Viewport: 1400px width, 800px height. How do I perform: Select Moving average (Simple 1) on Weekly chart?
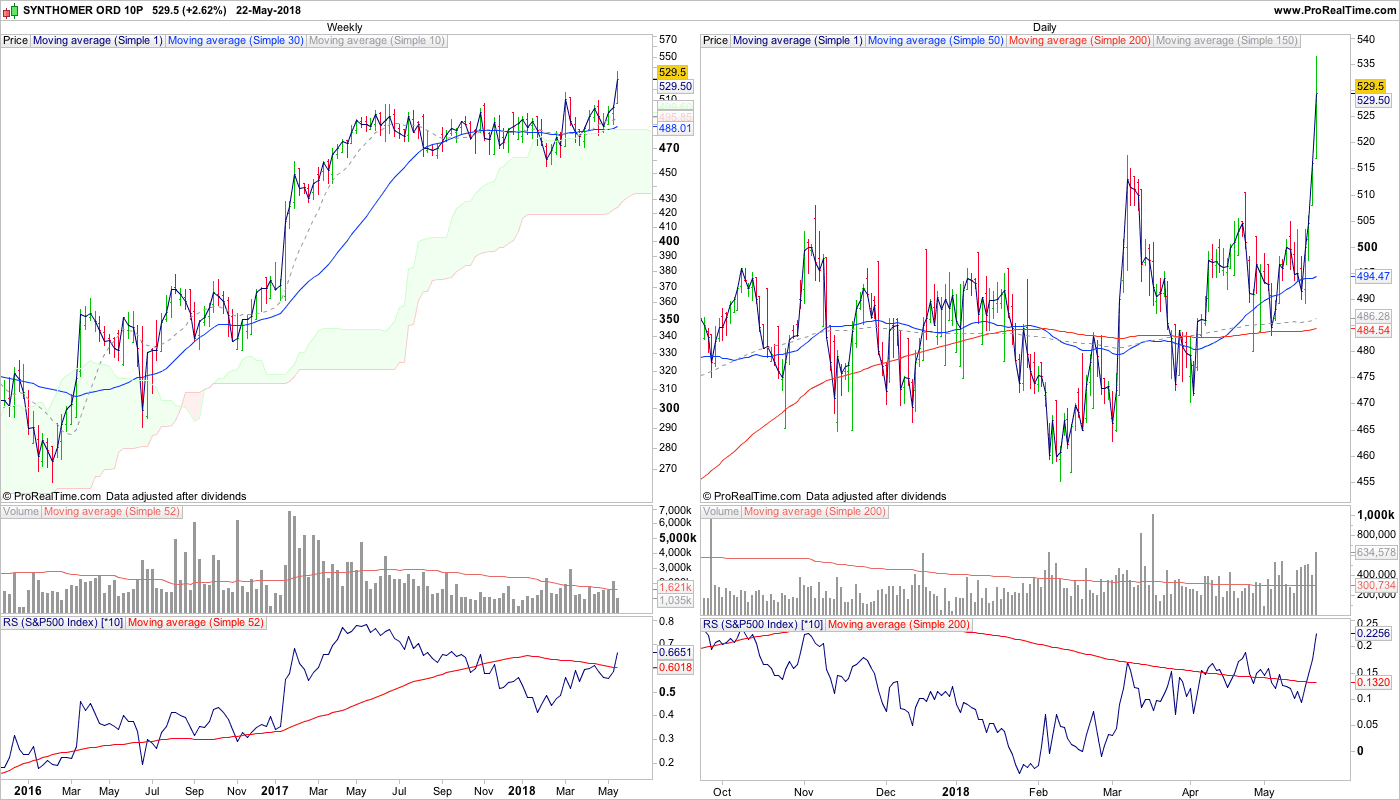coord(97,41)
